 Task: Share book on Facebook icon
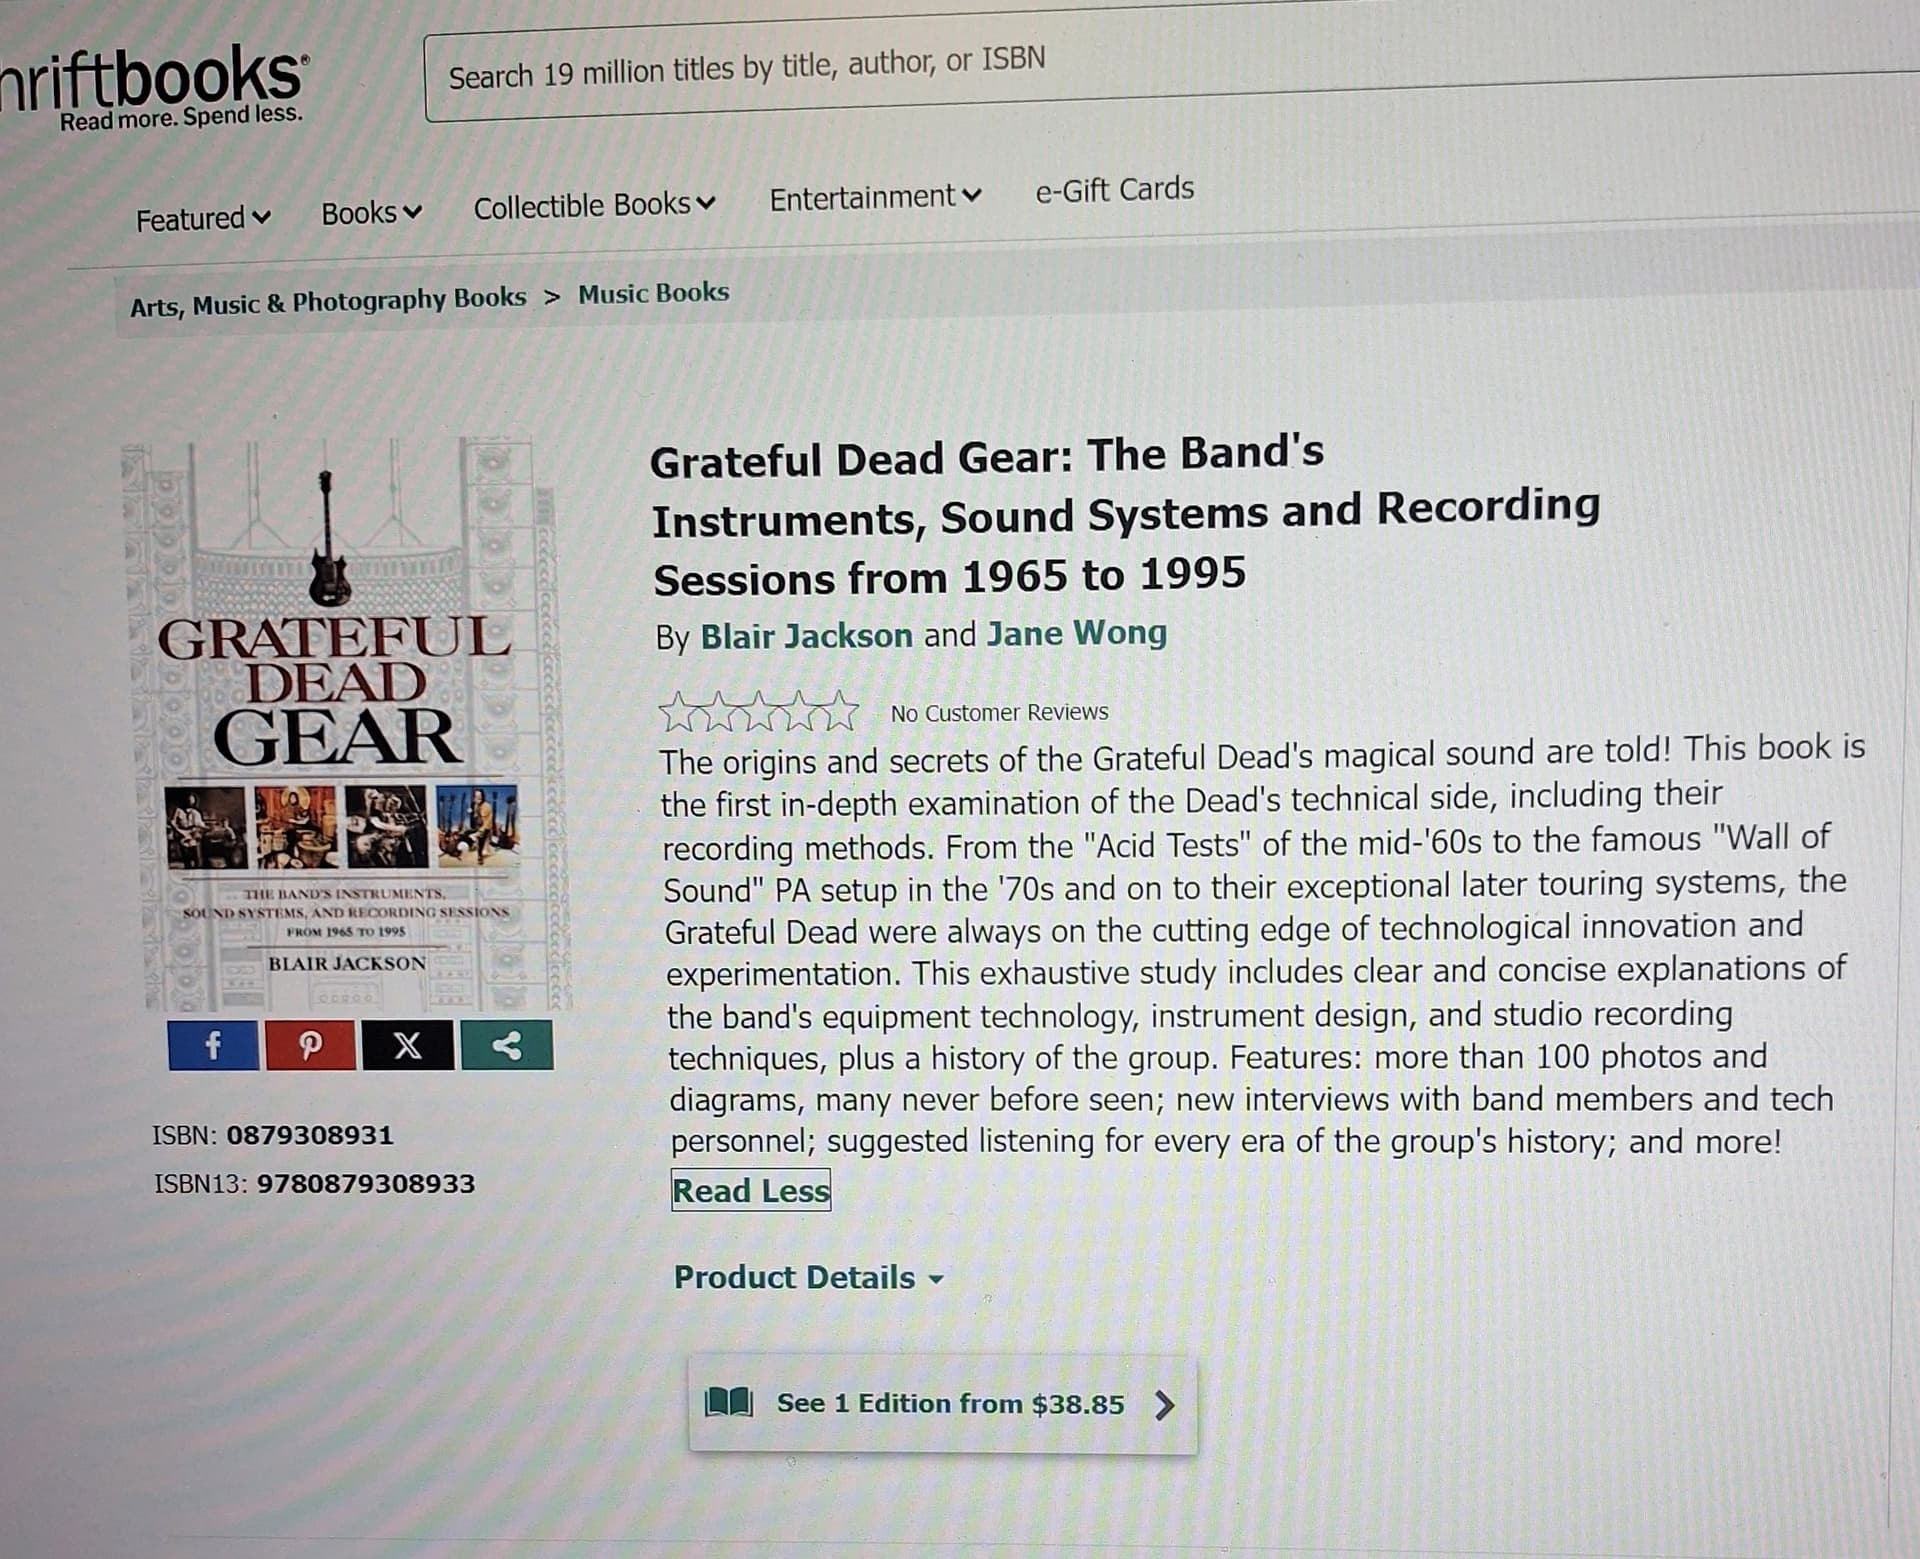tap(213, 1046)
